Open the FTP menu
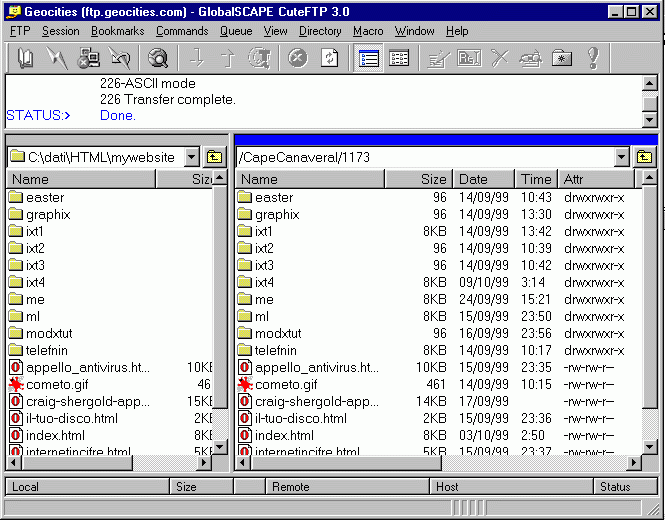Image resolution: width=665 pixels, height=520 pixels. [20, 31]
